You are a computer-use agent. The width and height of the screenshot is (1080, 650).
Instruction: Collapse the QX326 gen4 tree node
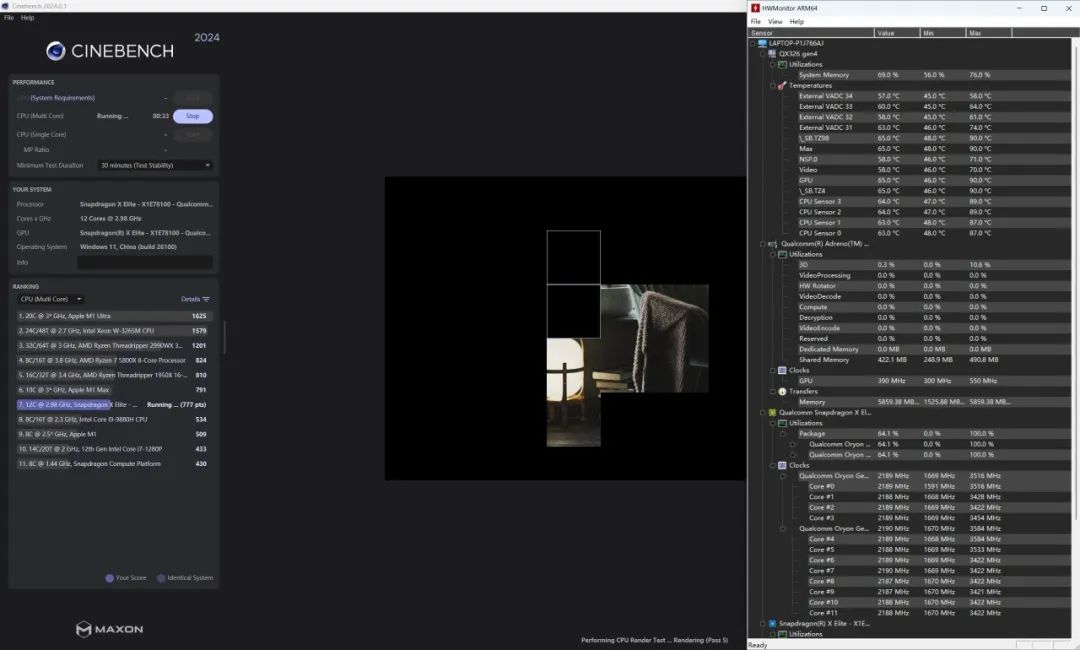[762, 54]
